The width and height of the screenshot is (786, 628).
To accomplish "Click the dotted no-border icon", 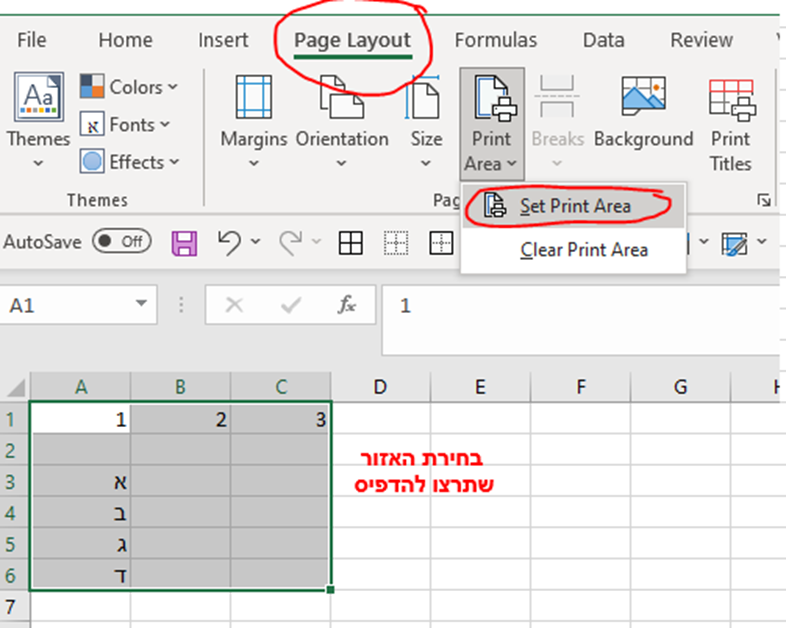I will pyautogui.click(x=396, y=243).
